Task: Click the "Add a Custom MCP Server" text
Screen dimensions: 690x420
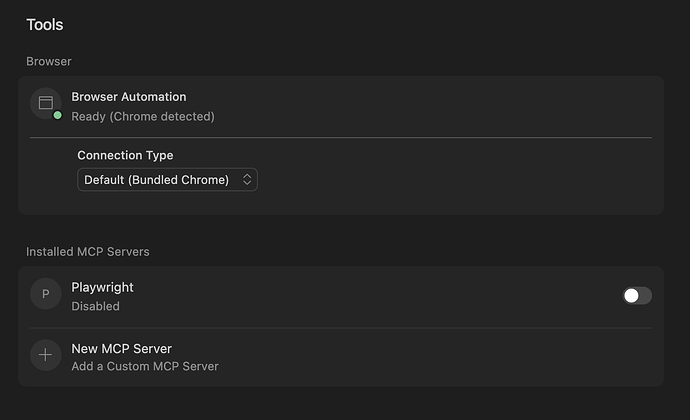Action: 145,366
